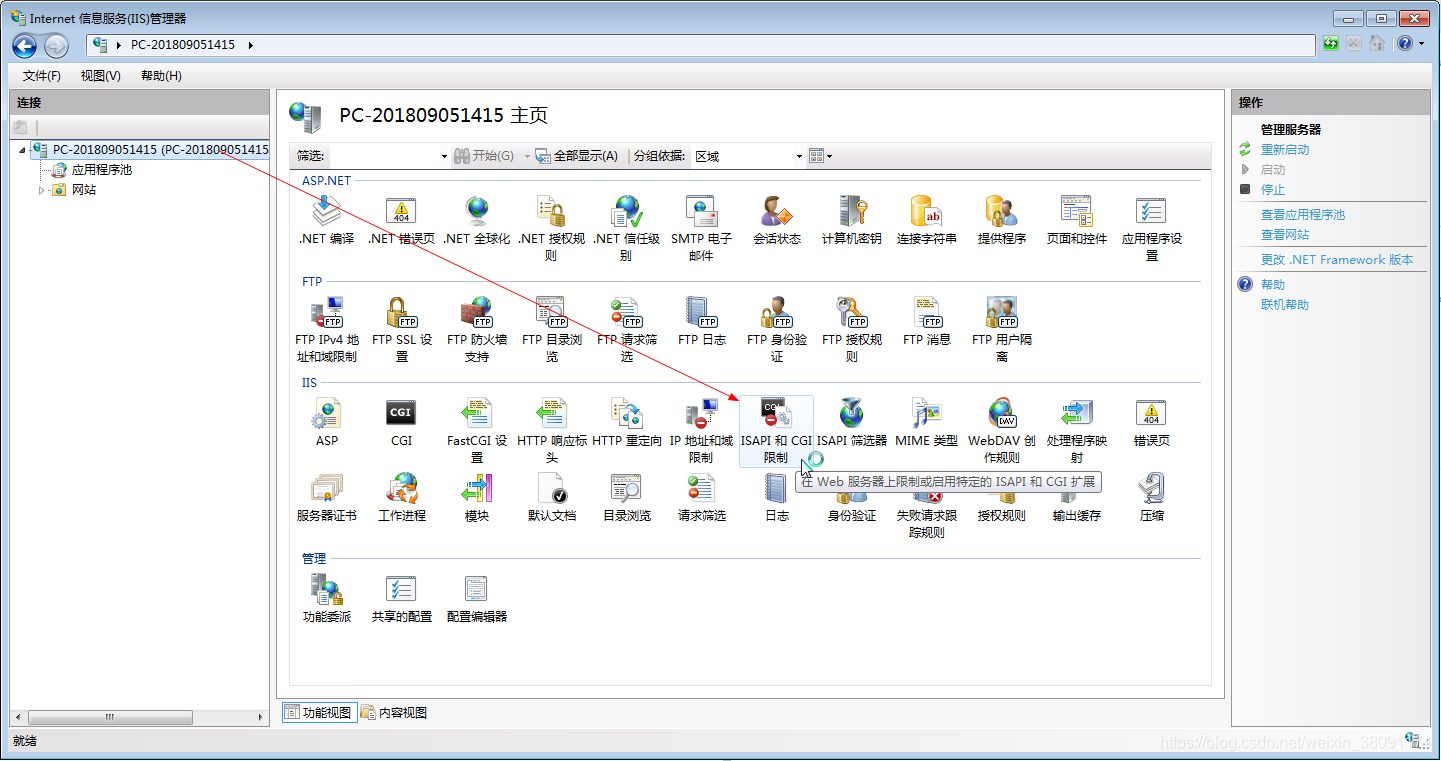The width and height of the screenshot is (1441, 761).
Task: Open the SMTP 电子邮件 feature
Action: pos(701,228)
